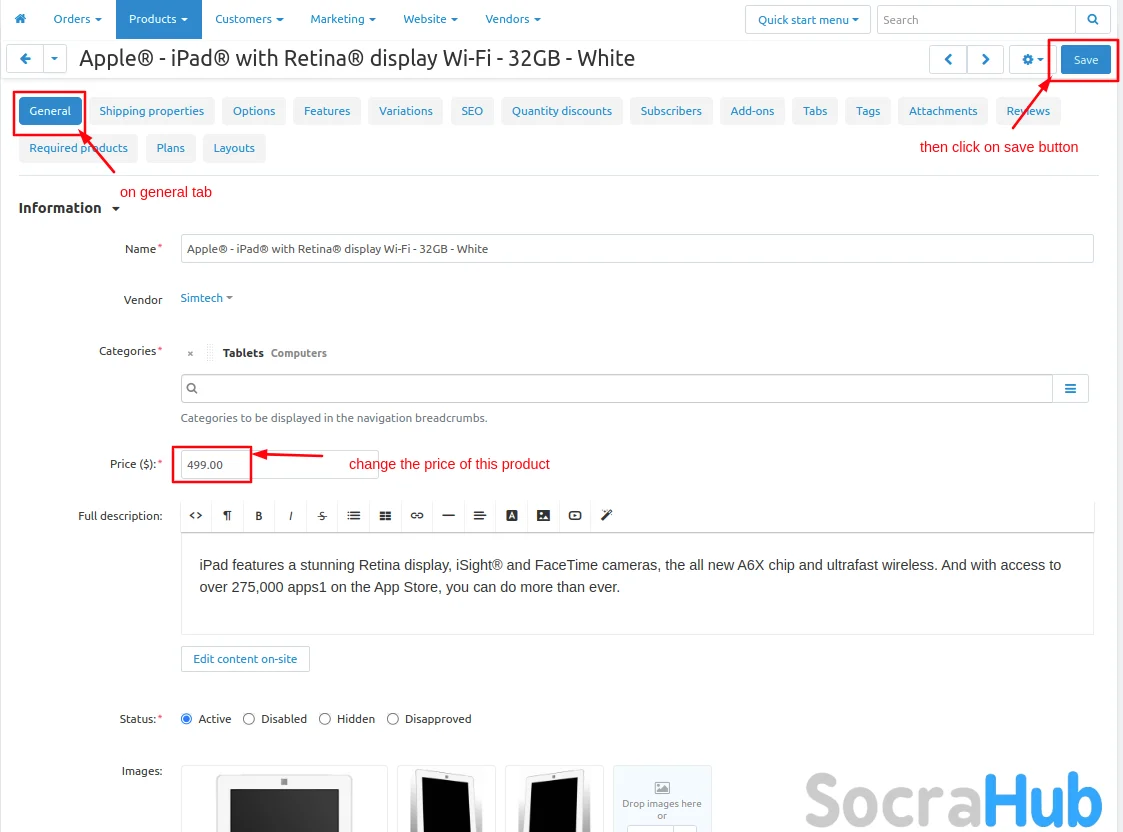The height and width of the screenshot is (832, 1123).
Task: Insert a link in the description editor
Action: [x=417, y=516]
